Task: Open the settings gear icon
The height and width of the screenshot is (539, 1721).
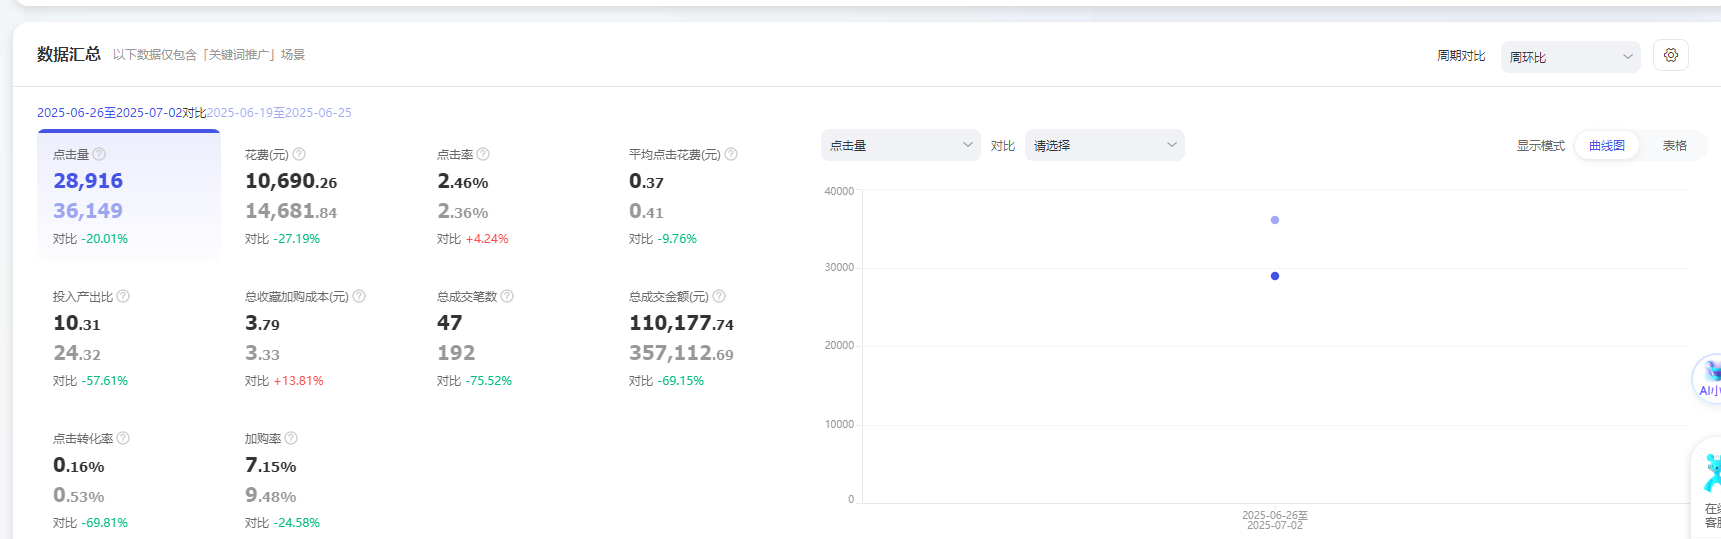Action: click(1670, 56)
